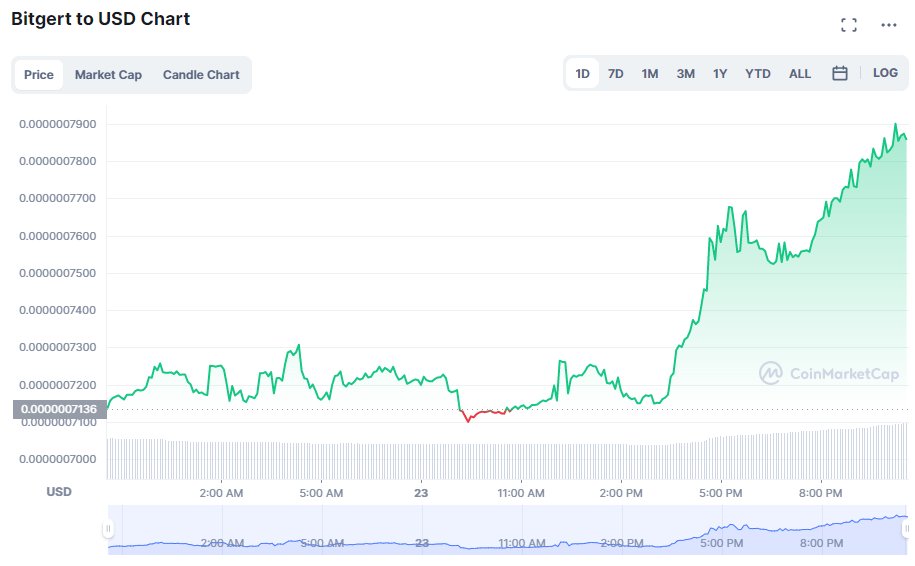The width and height of the screenshot is (915, 566).
Task: Open the calendar date range picker
Action: coord(840,74)
